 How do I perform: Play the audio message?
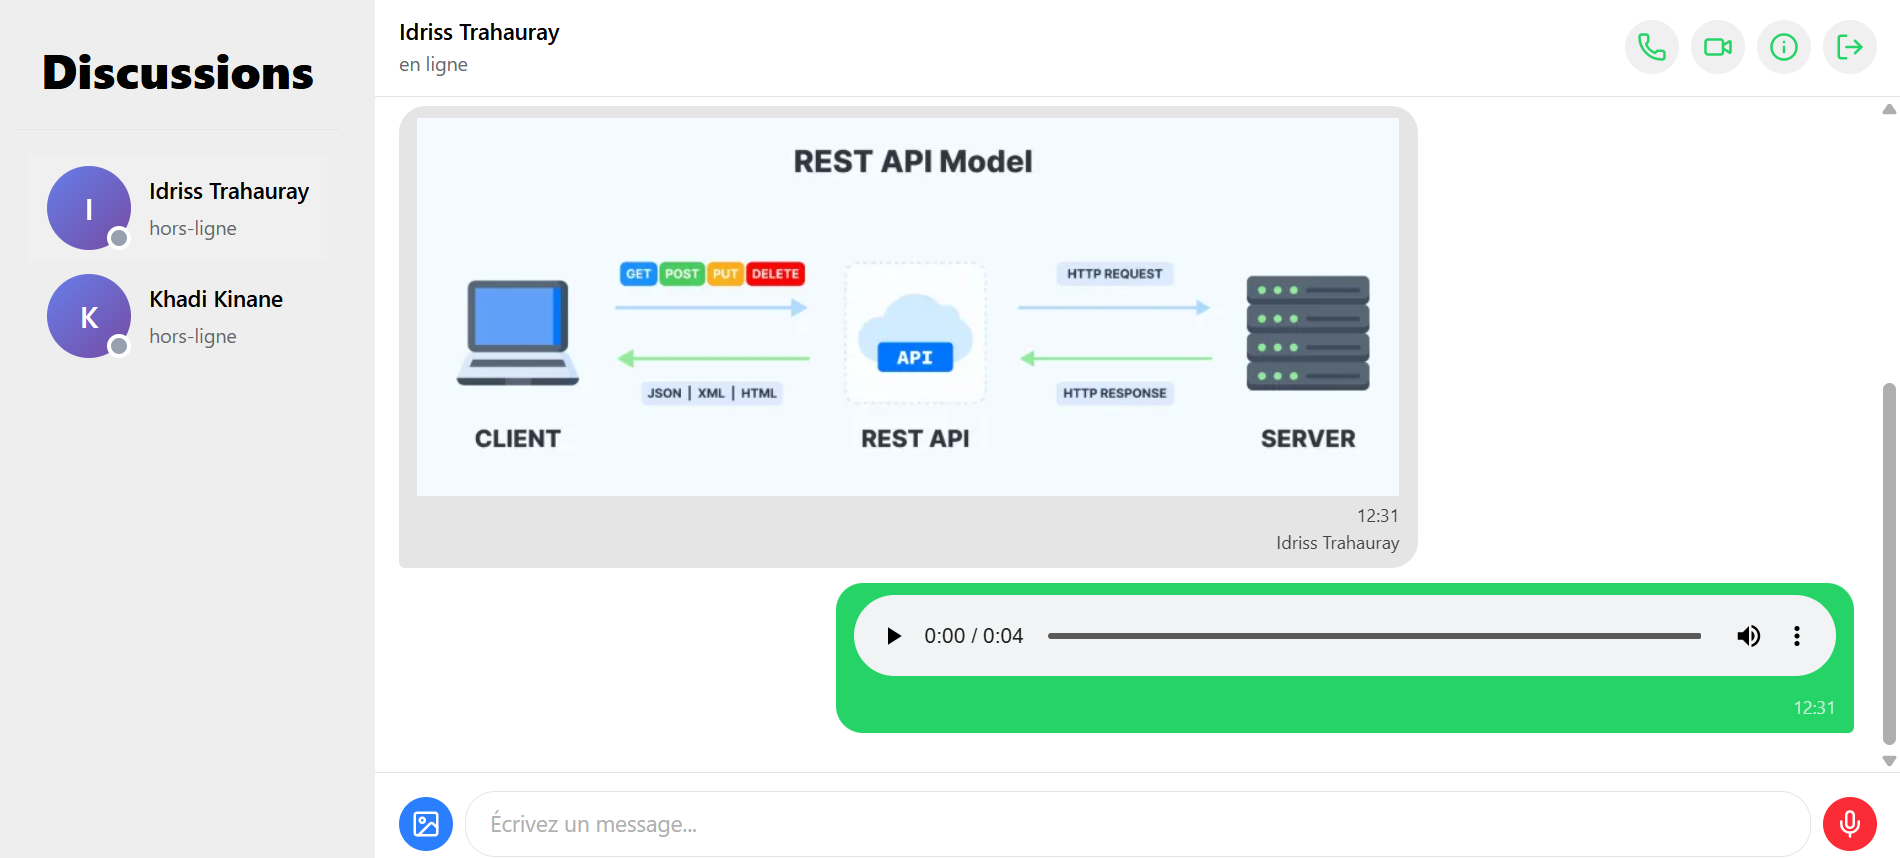[894, 636]
